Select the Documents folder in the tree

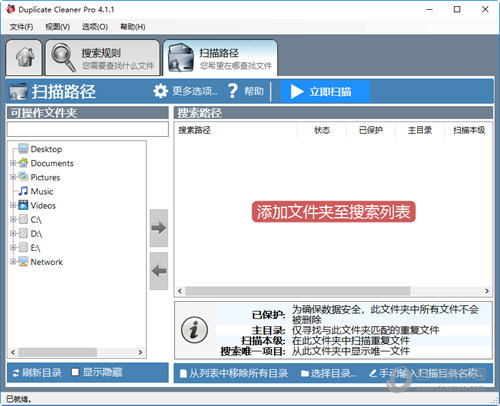52,163
